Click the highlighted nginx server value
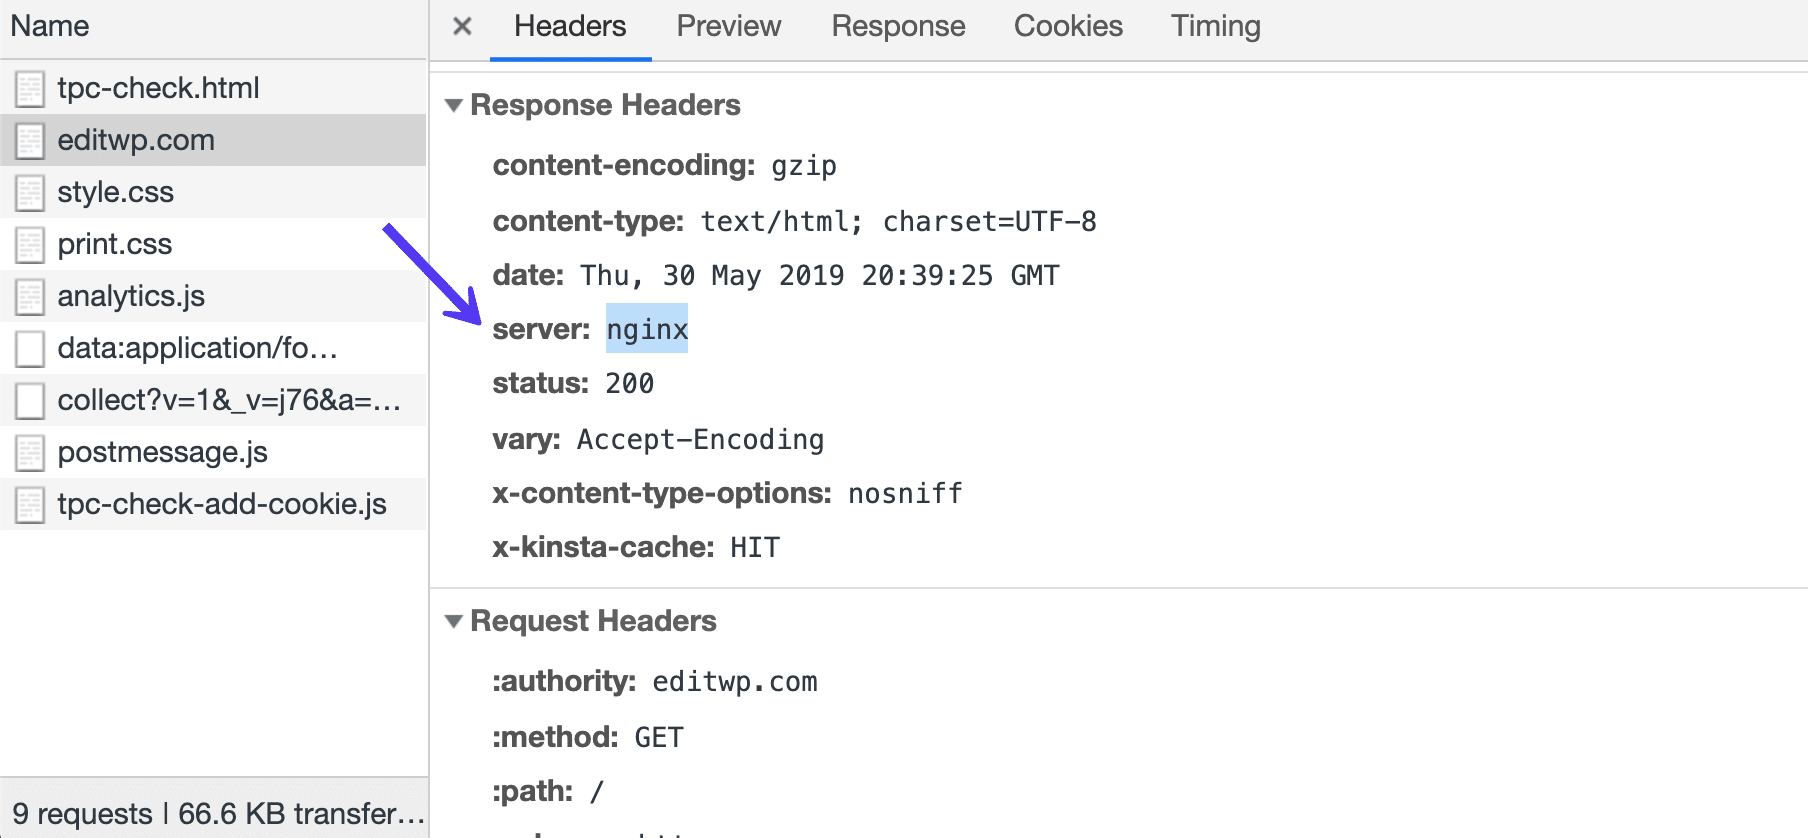1808x838 pixels. pyautogui.click(x=646, y=328)
